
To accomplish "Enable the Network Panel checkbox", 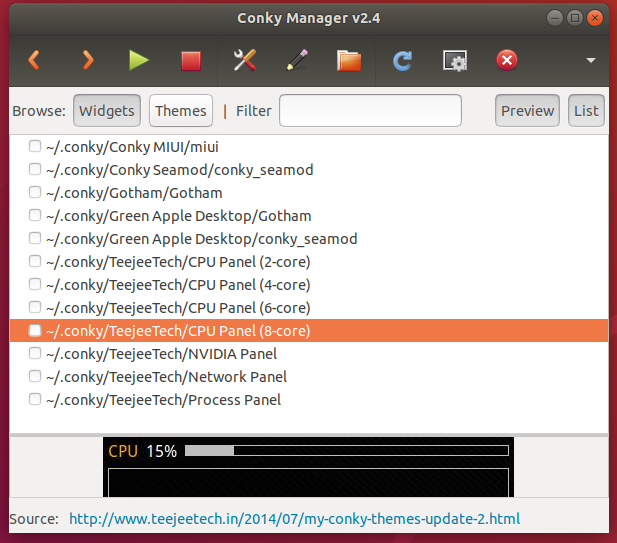I will (35, 376).
